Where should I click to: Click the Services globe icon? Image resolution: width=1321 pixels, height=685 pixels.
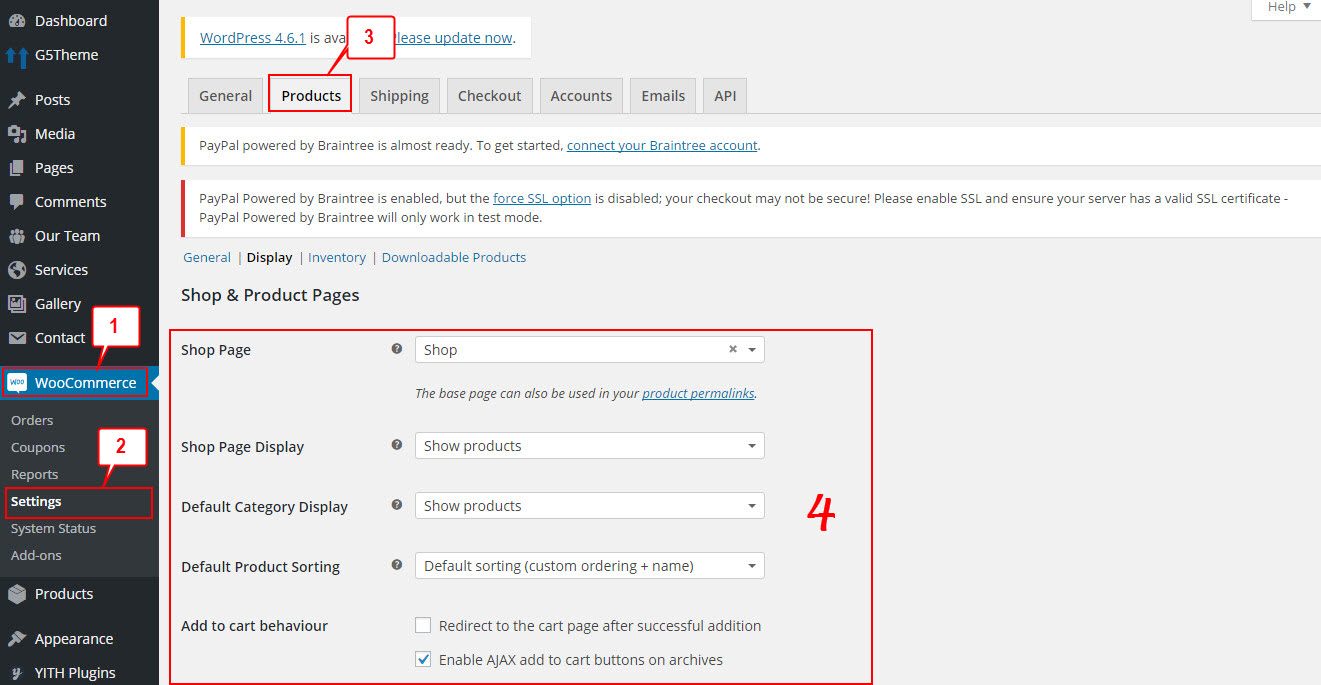pos(16,270)
